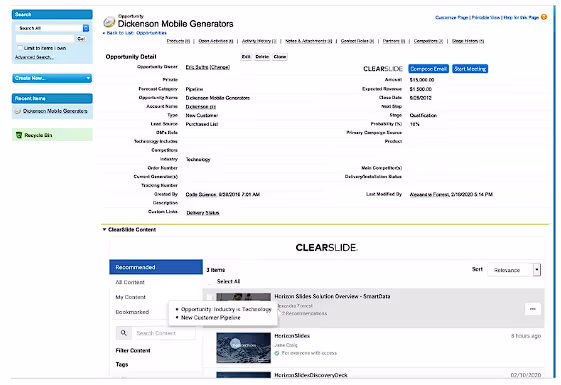This screenshot has height=385, width=561.
Task: Jump to the Open Activities related list link
Action: click(216, 41)
